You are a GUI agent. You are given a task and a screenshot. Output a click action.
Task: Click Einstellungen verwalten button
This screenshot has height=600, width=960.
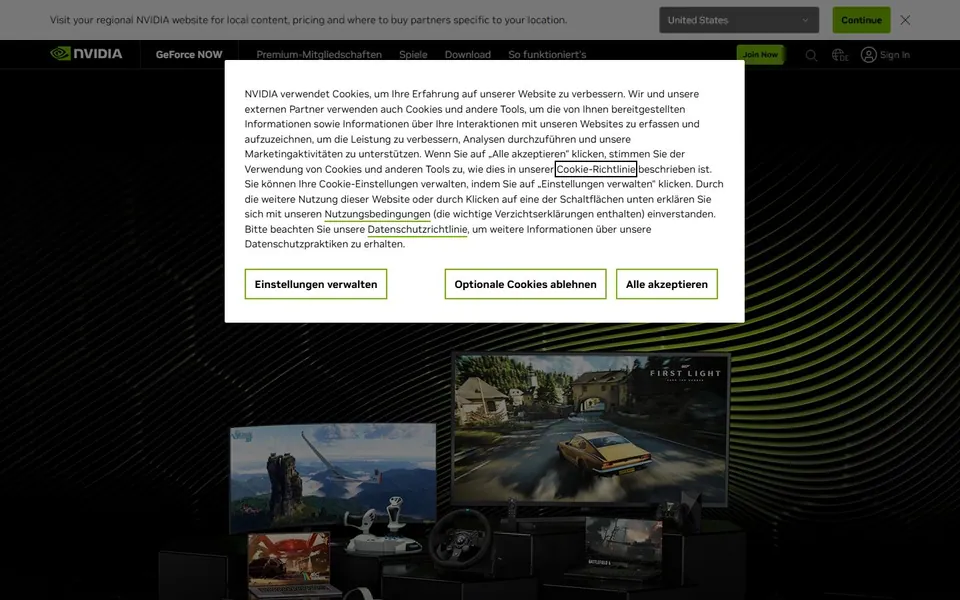[316, 284]
